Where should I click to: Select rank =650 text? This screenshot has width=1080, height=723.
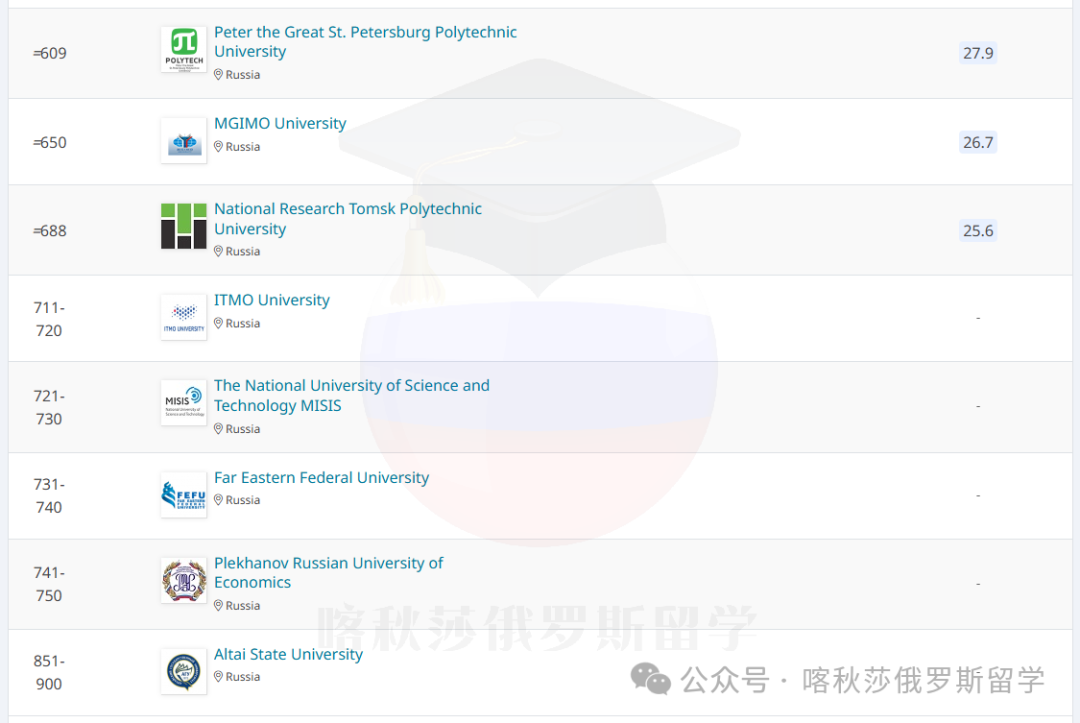pos(50,143)
